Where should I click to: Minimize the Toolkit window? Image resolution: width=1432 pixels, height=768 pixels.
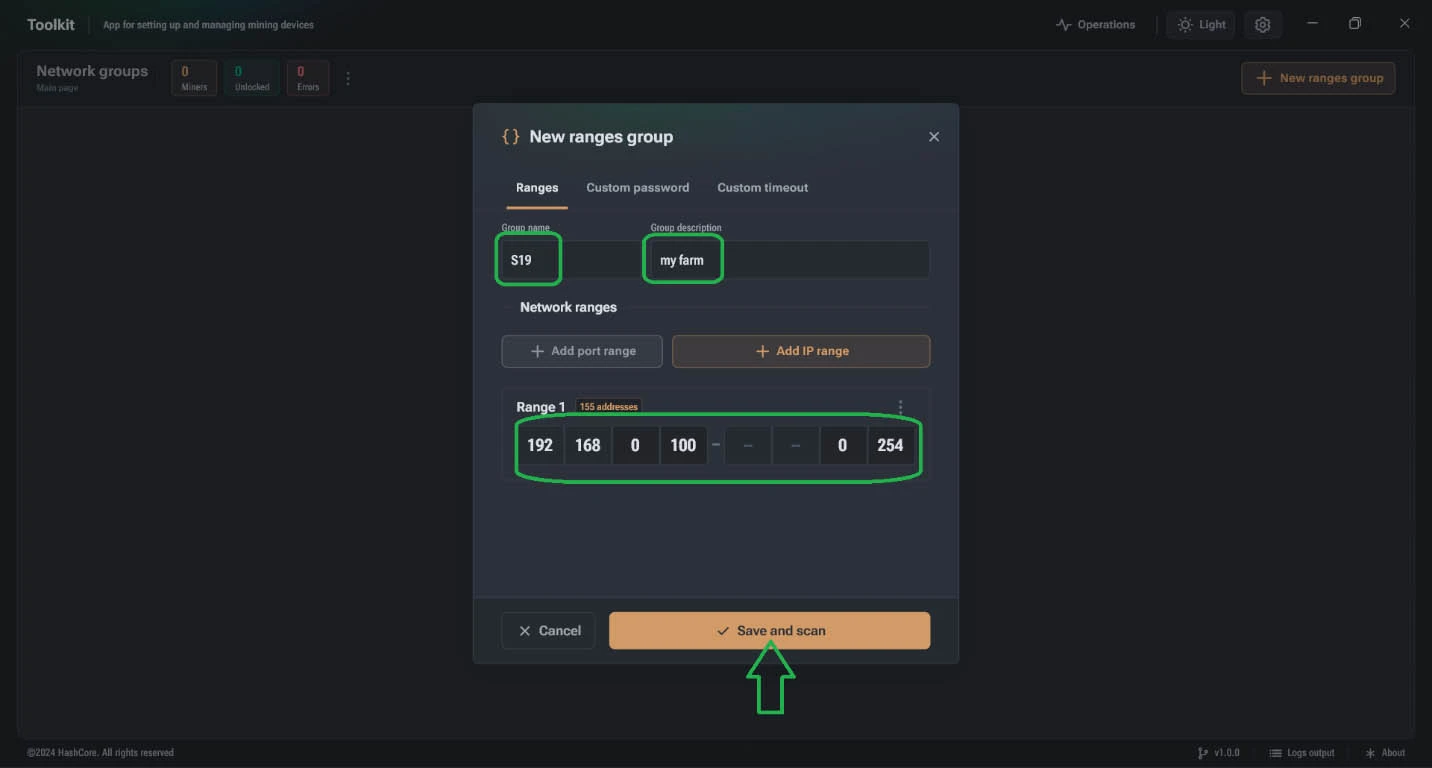[x=1313, y=24]
